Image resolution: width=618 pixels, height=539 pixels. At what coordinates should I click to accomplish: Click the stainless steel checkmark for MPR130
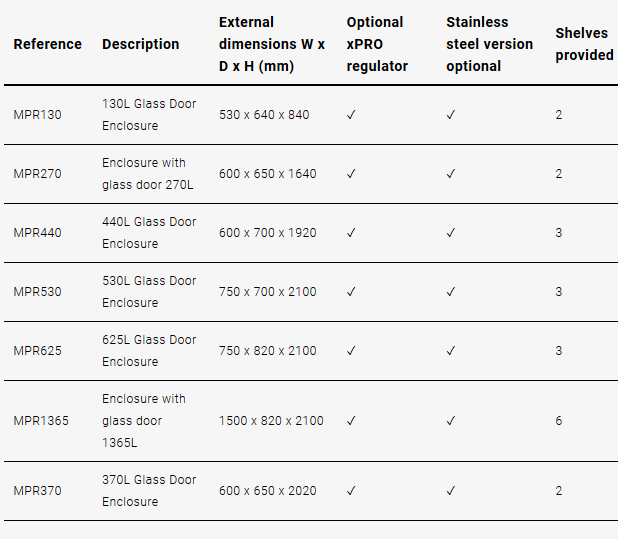[x=451, y=115]
